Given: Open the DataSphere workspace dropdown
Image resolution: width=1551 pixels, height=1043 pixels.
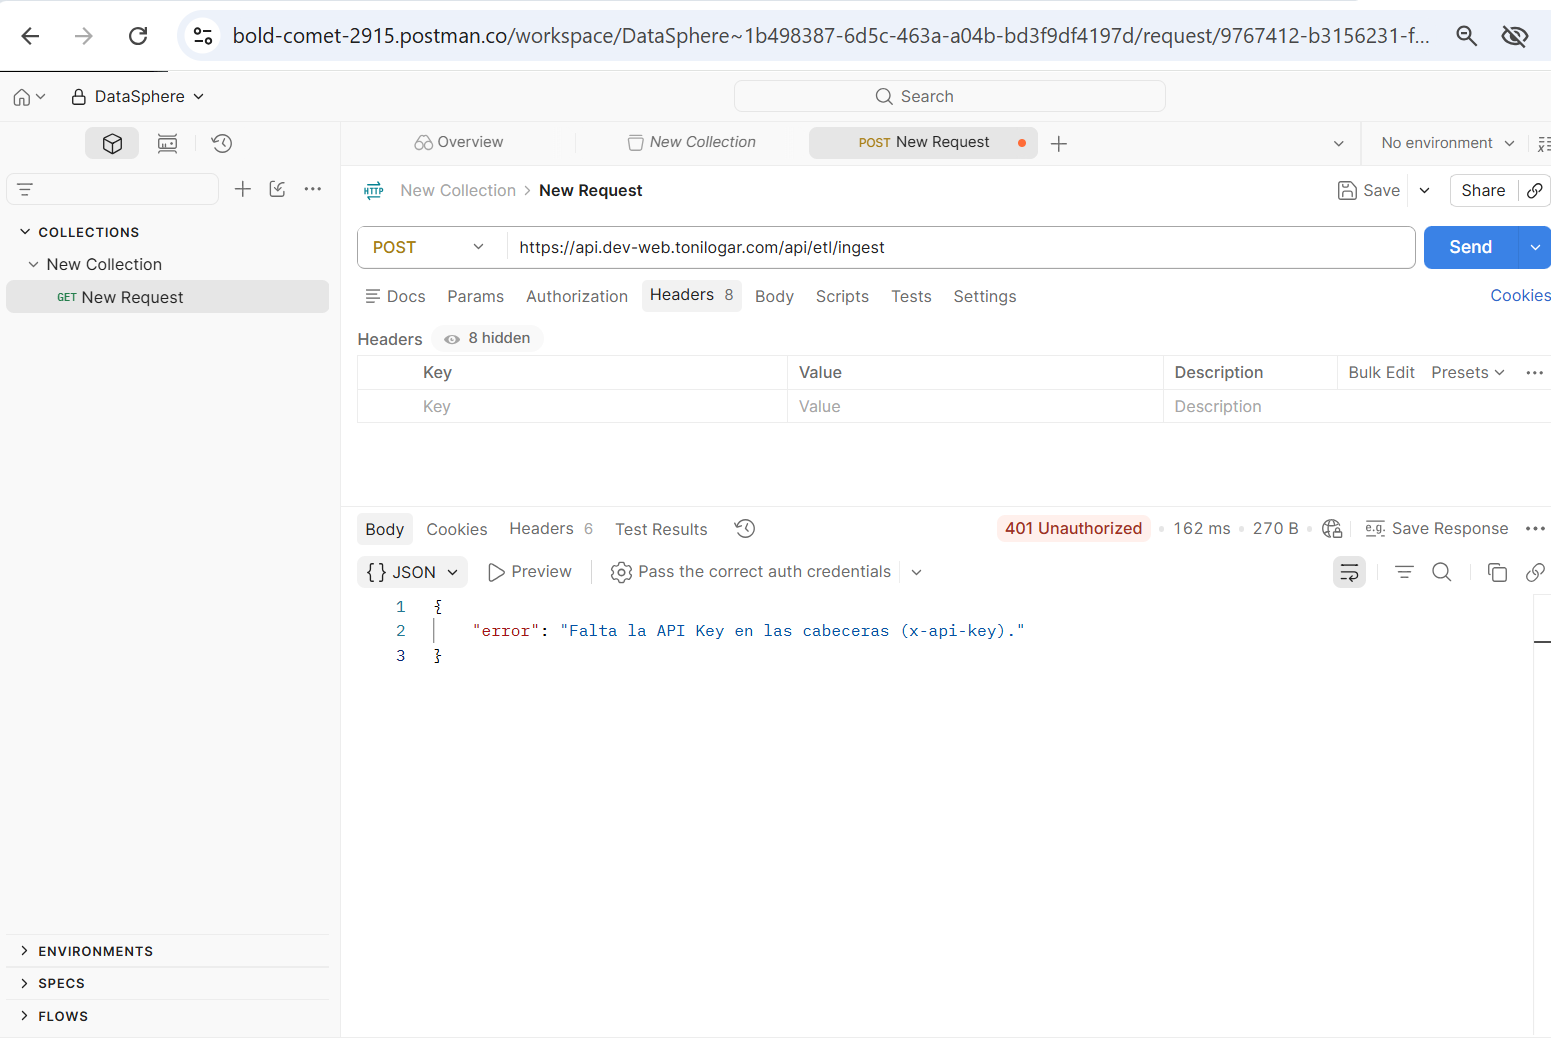Looking at the screenshot, I should (138, 97).
